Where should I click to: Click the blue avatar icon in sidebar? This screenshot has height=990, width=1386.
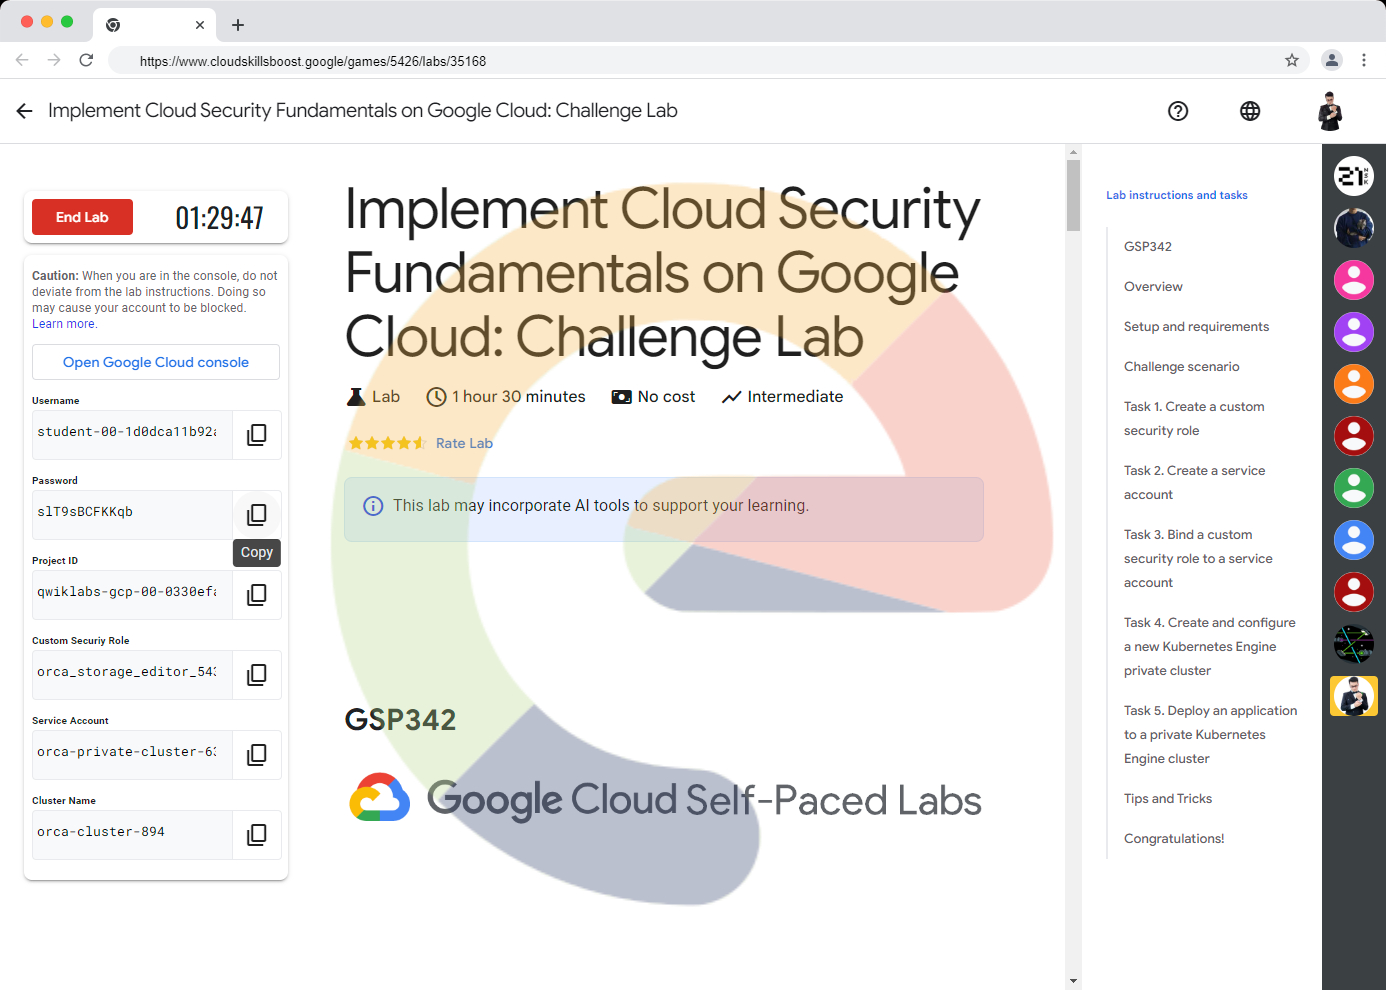[x=1354, y=540]
